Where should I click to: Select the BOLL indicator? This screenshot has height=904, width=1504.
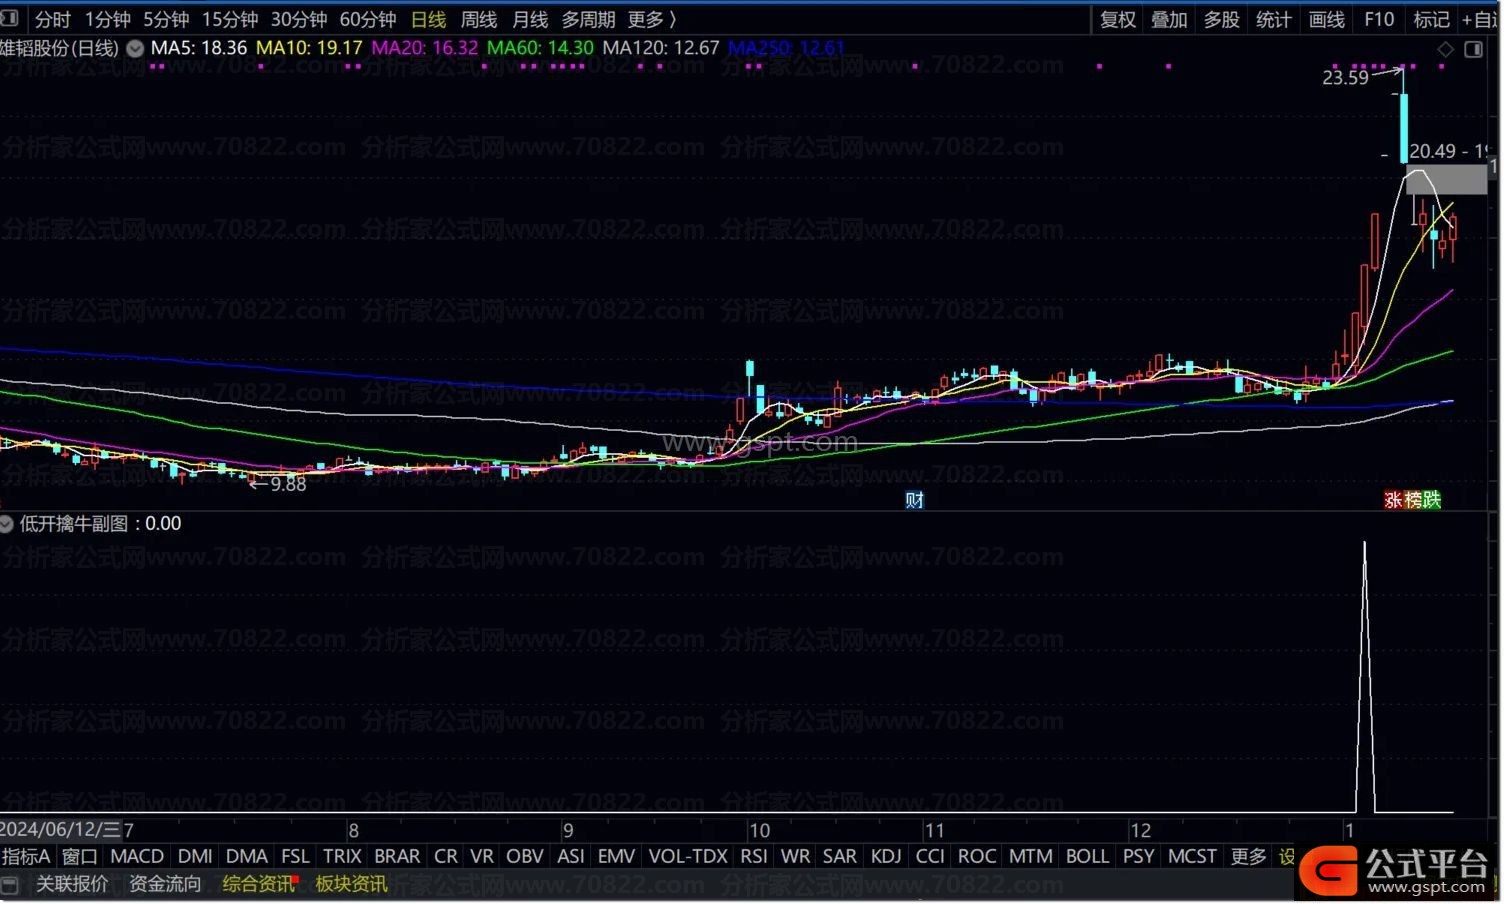(x=1087, y=857)
